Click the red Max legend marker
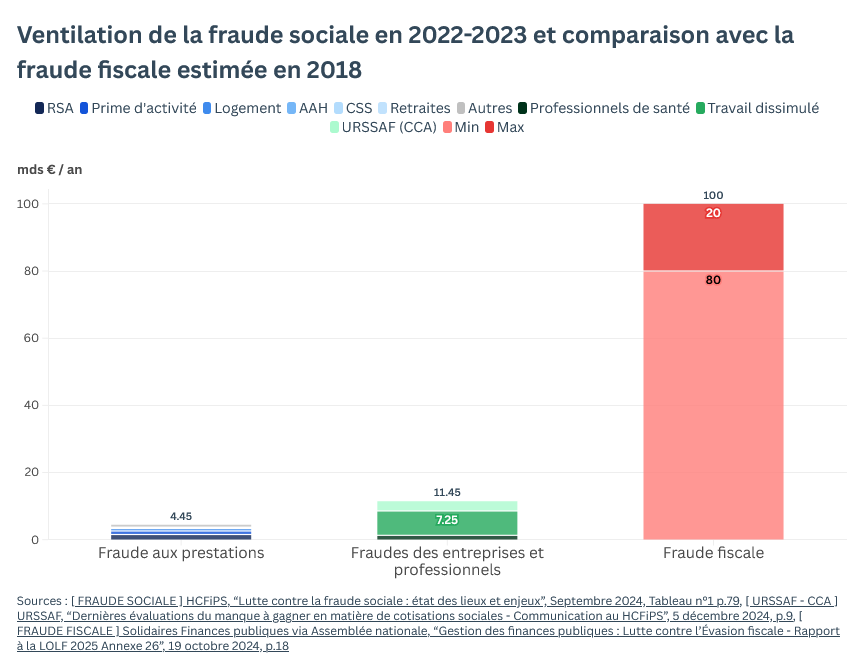Viewport: 866px width, 670px height. coord(489,127)
